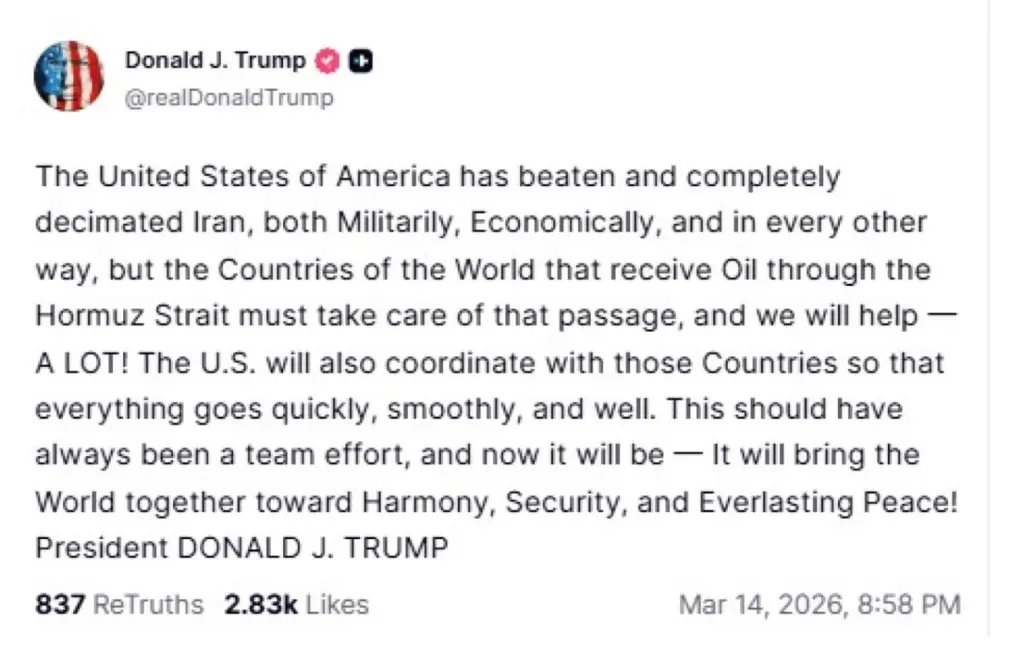Click the "President DONALD J. TRUMP" signature line
Image resolution: width=1024 pixels, height=659 pixels.
(x=240, y=548)
